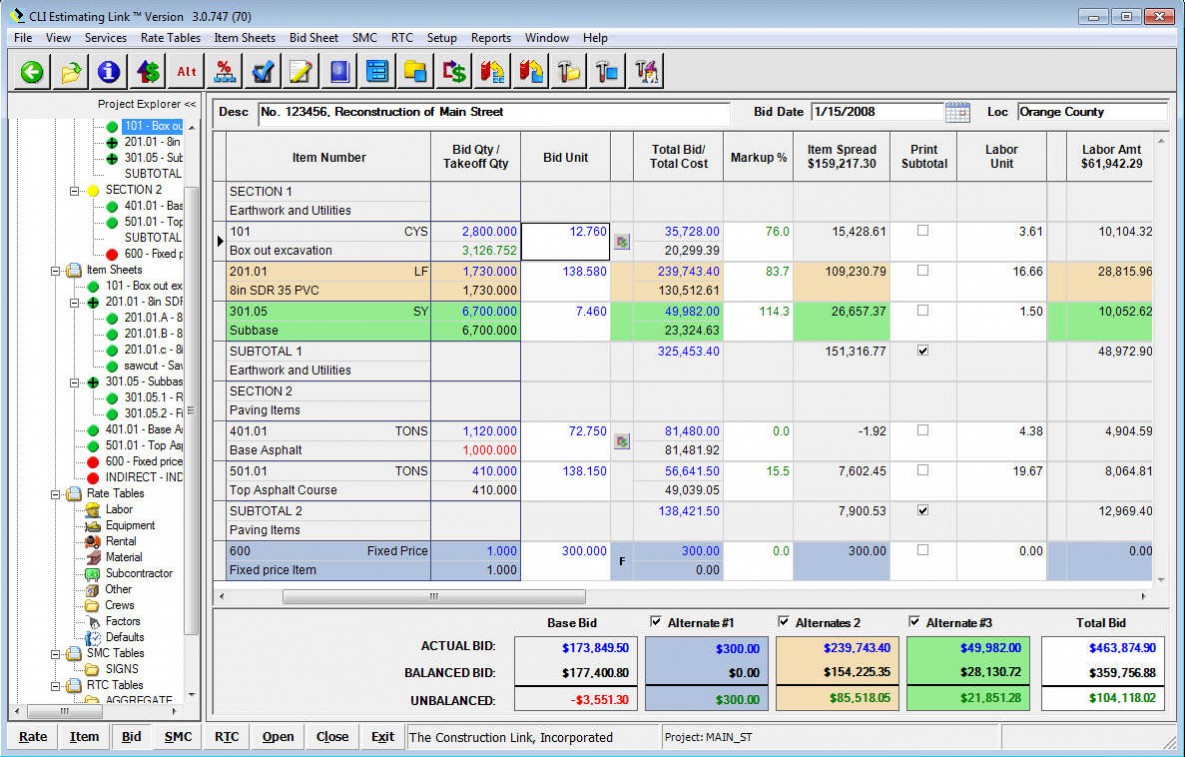This screenshot has width=1185, height=757.
Task: Click the small icon in the 101 row
Action: (x=621, y=242)
